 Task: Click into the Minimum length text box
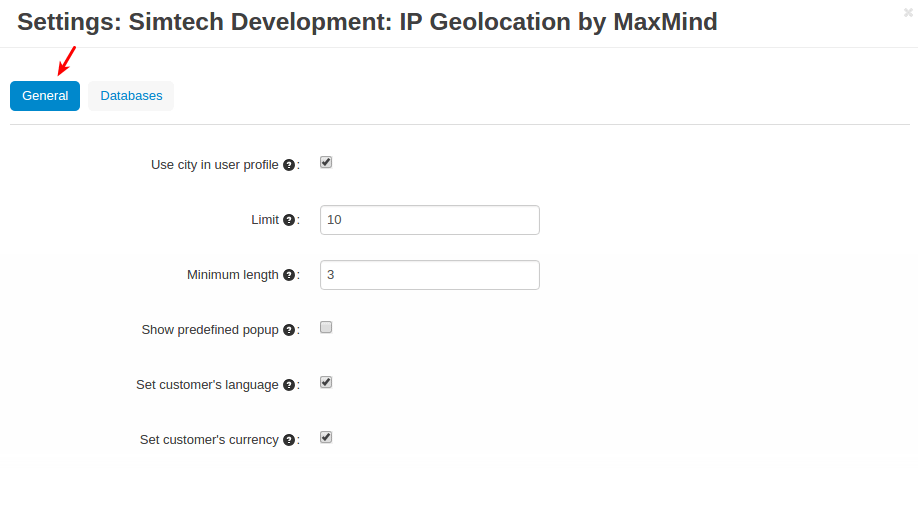click(429, 275)
